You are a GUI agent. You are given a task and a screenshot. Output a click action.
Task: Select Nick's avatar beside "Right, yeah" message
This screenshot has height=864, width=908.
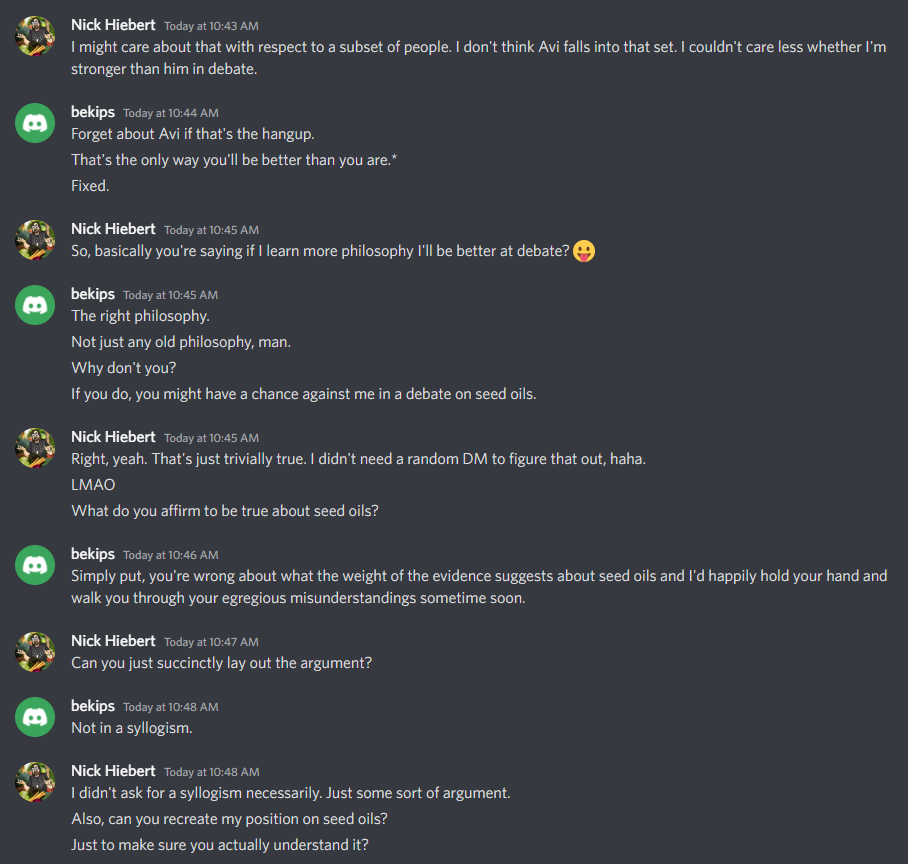(35, 448)
